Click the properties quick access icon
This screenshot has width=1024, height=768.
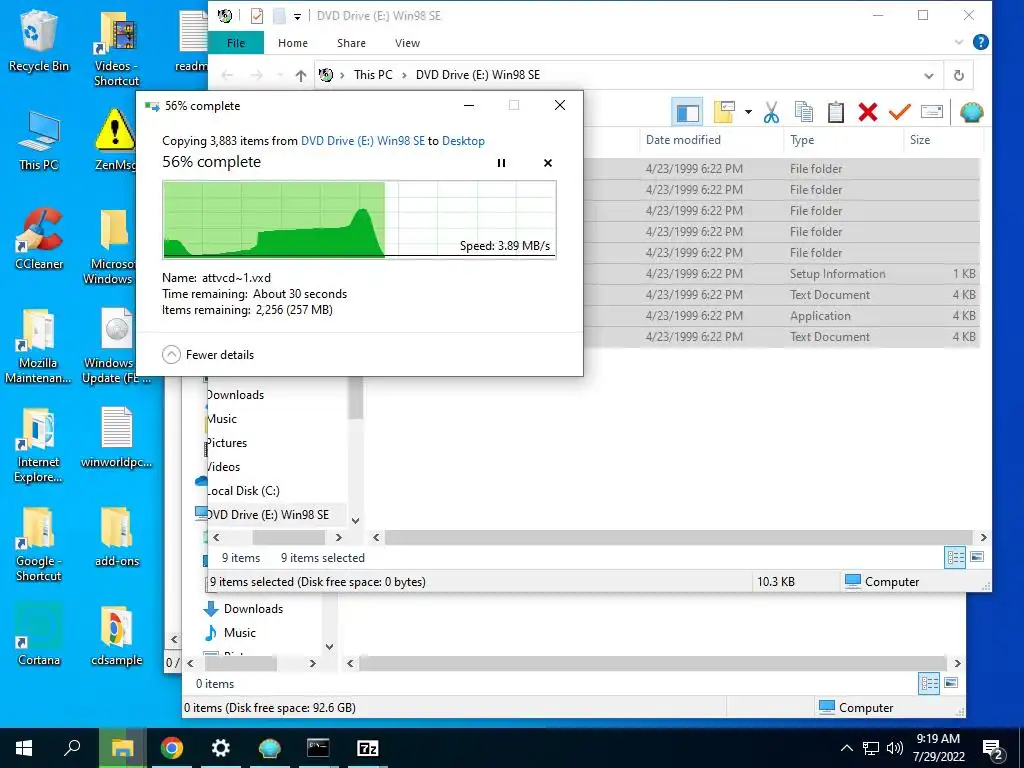pos(257,15)
